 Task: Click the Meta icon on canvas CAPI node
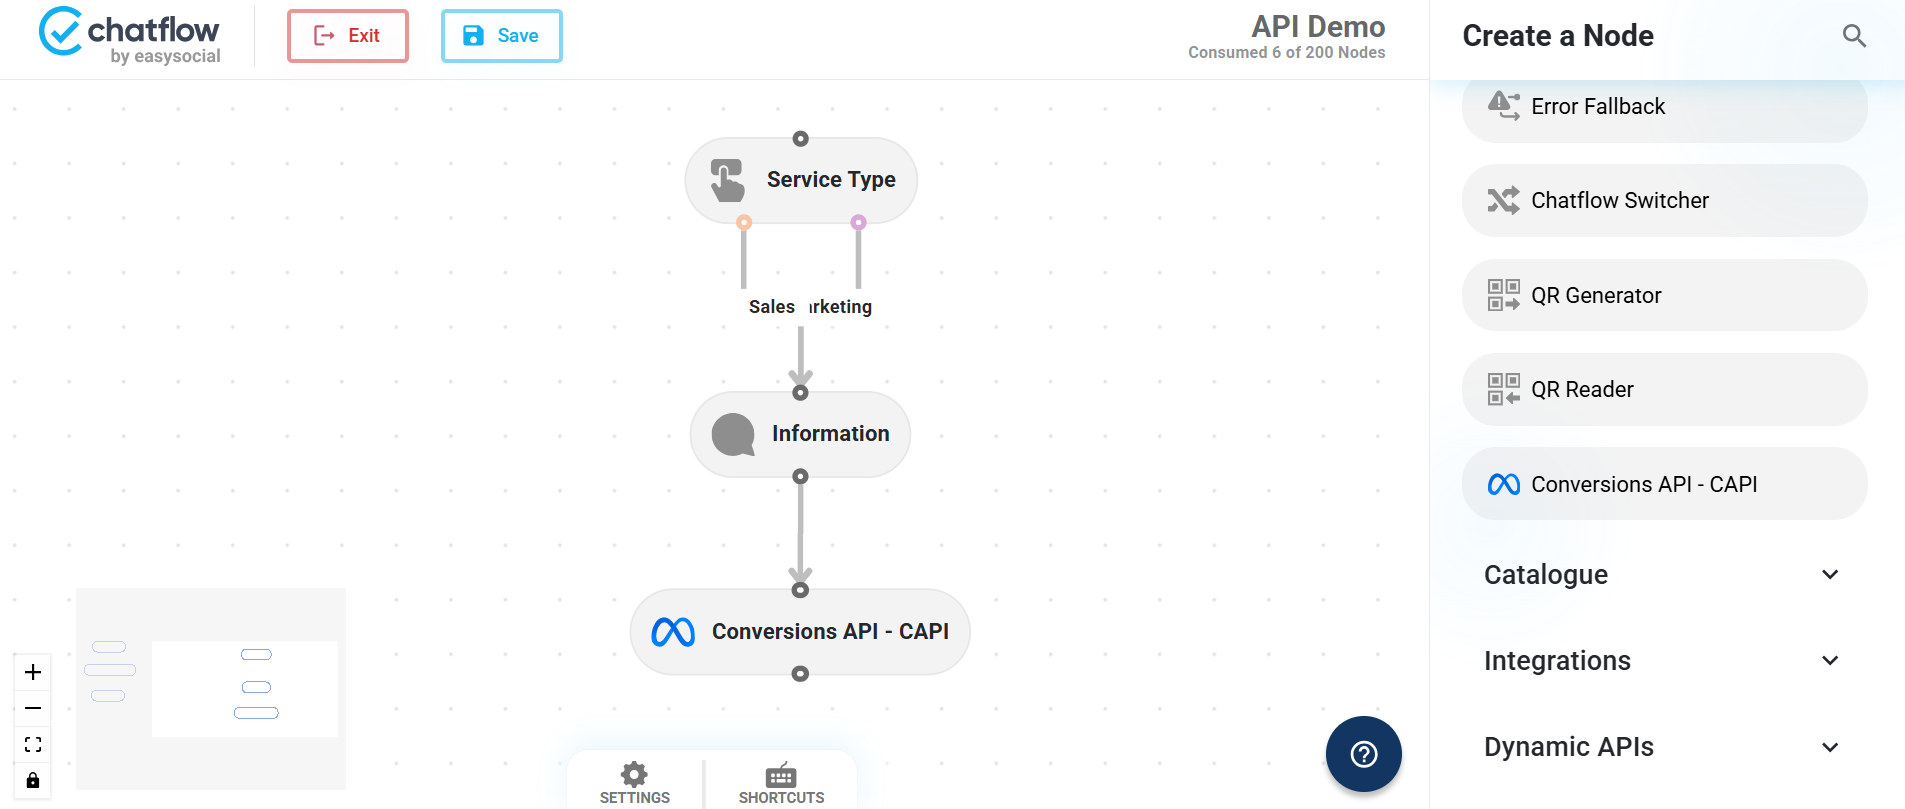673,632
